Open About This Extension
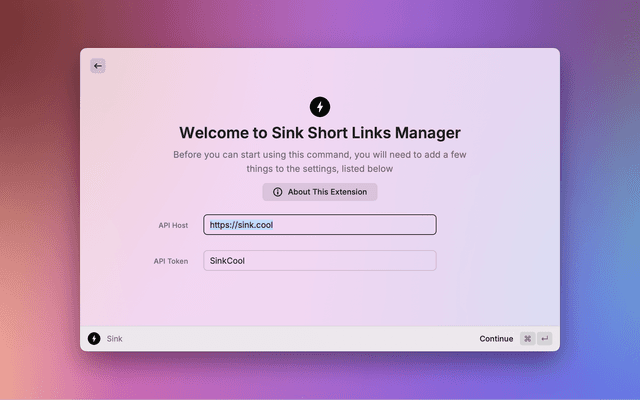Screen dimensions: 640x400 click(x=320, y=192)
